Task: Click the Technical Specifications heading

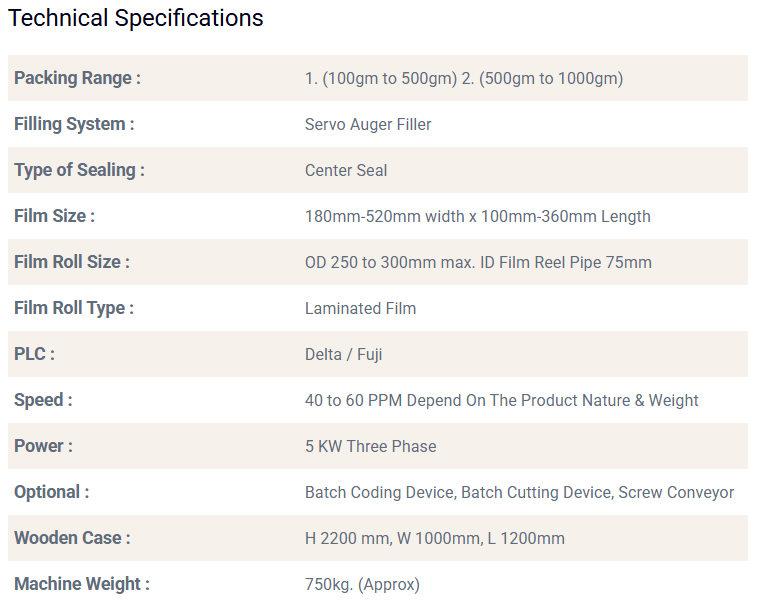Action: tap(136, 18)
